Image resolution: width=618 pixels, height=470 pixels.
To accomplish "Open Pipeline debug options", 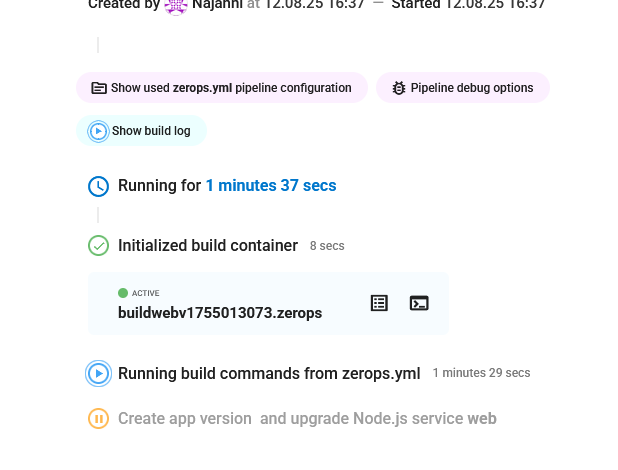I will tap(463, 88).
